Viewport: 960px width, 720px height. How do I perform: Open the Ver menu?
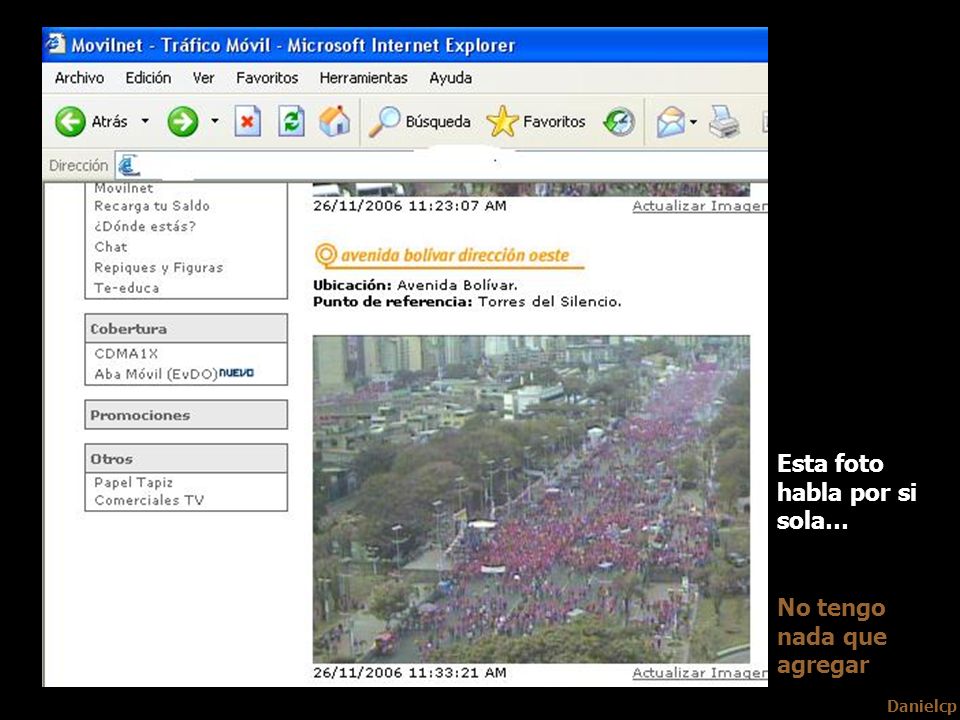point(203,78)
